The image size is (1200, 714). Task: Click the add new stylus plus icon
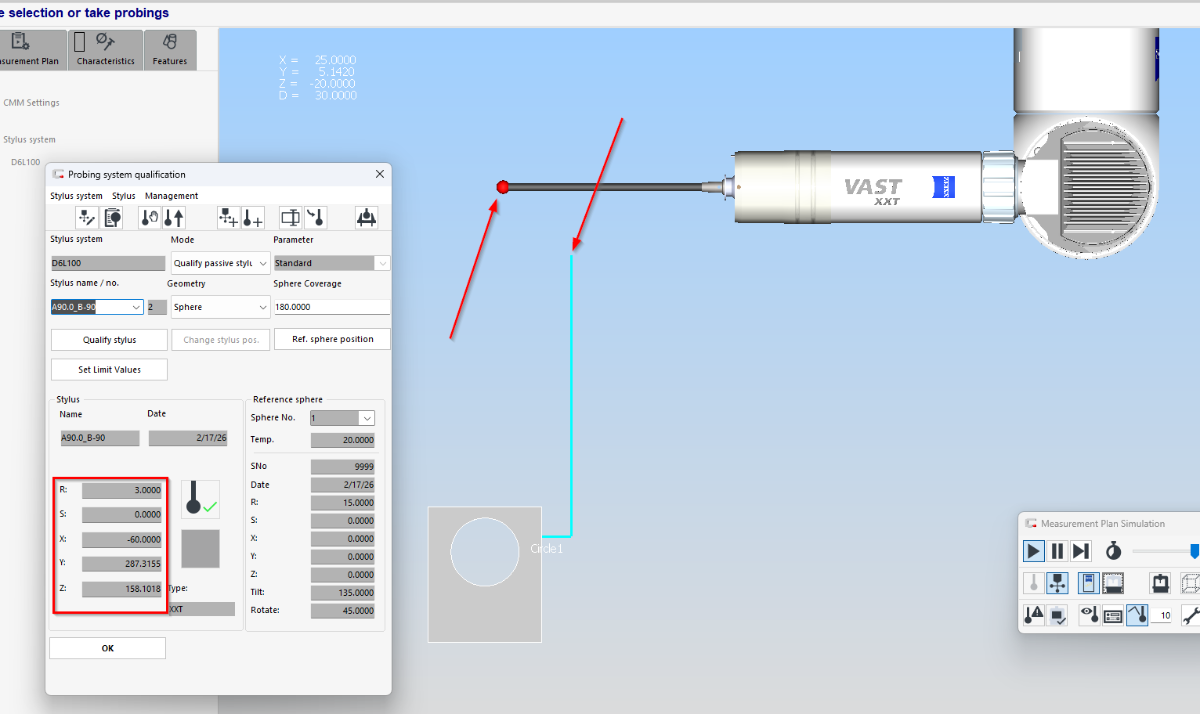[x=253, y=217]
